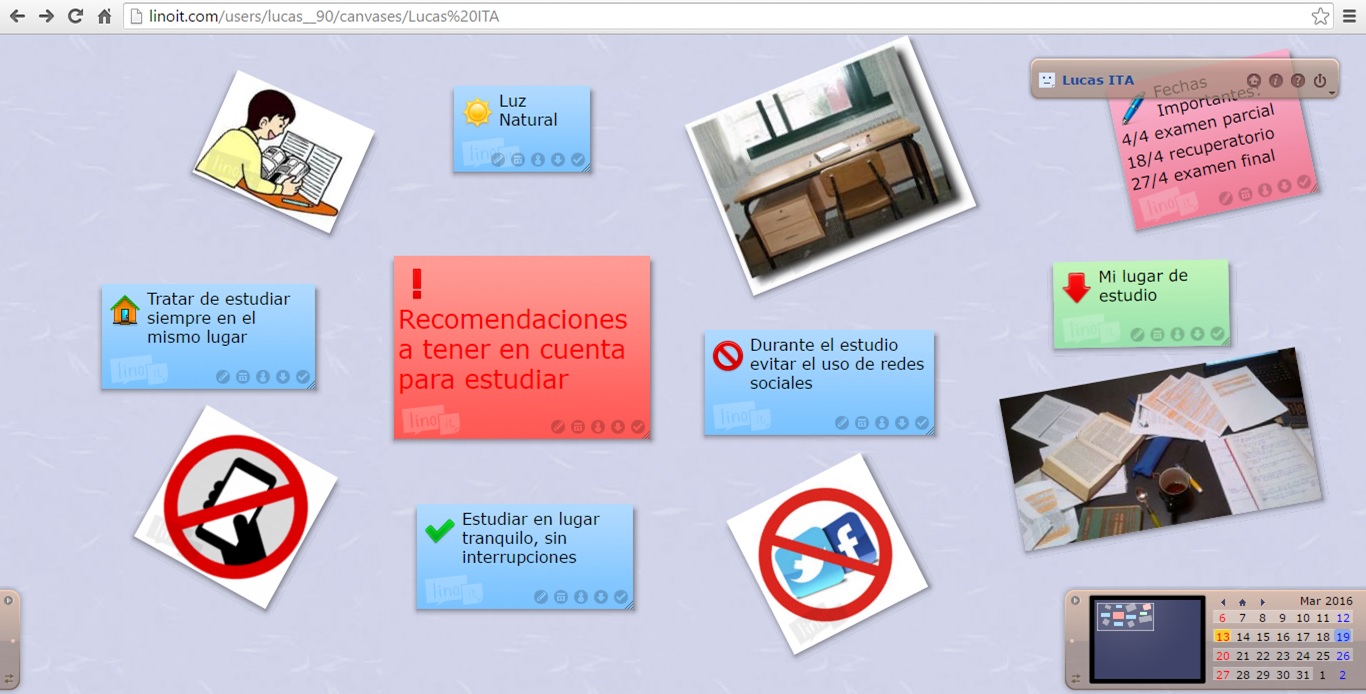Open the Lucas ITA canvas title link
The height and width of the screenshot is (694, 1366).
click(x=1098, y=80)
